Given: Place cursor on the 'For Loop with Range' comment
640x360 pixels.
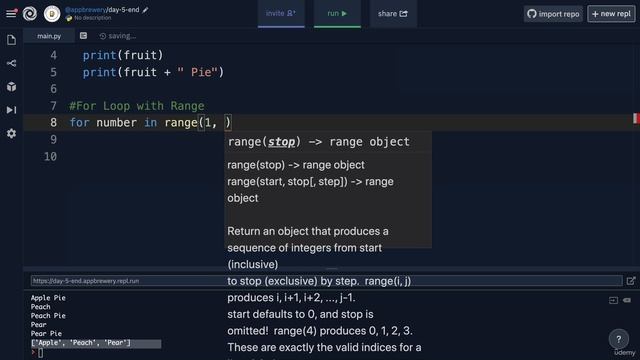Looking at the screenshot, I should click(x=137, y=106).
